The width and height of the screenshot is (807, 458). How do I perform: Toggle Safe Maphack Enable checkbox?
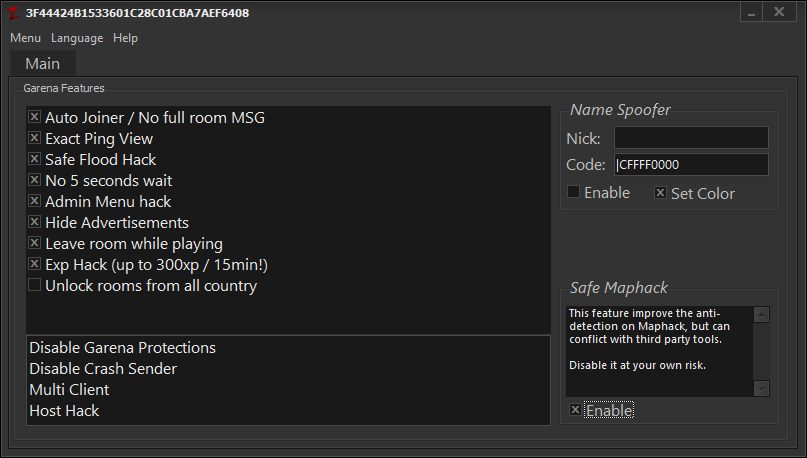coord(575,410)
